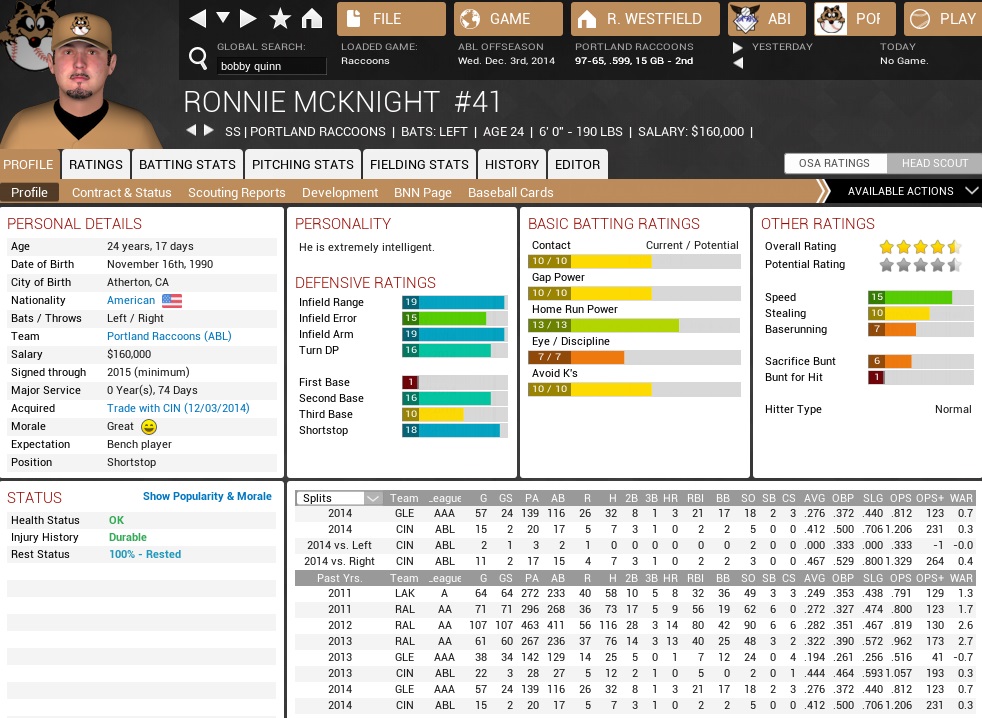The height and width of the screenshot is (718, 982).
Task: Click the global search input field
Action: pyautogui.click(x=272, y=66)
